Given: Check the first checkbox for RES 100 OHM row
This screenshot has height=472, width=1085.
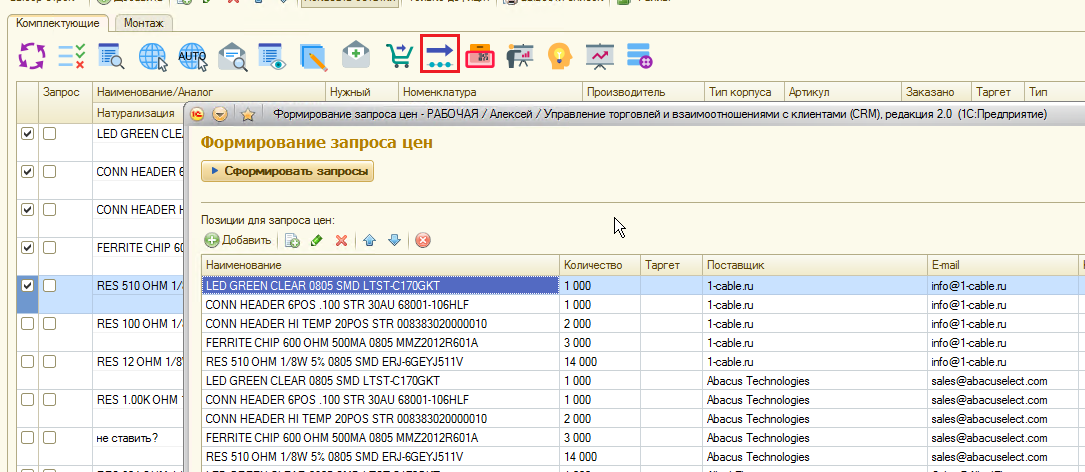Looking at the screenshot, I should (x=28, y=323).
